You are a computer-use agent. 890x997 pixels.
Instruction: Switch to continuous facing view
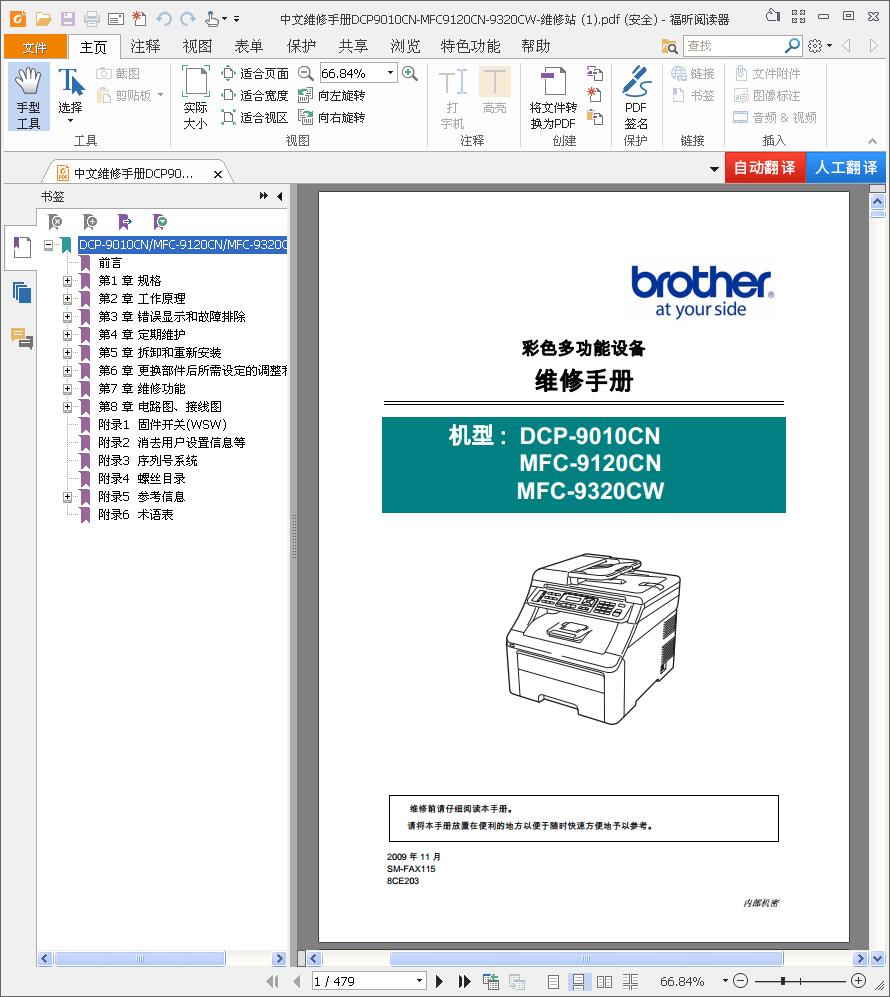631,982
